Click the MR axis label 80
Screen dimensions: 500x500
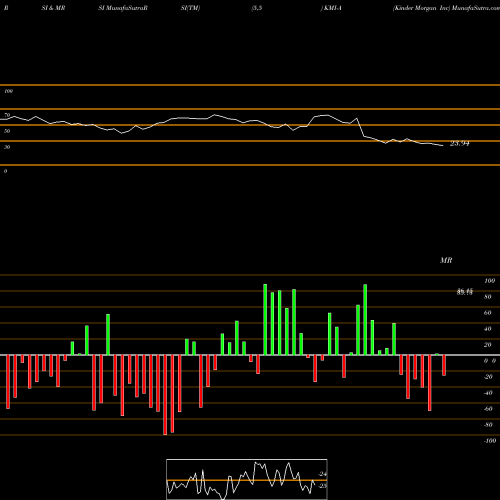tap(488, 297)
